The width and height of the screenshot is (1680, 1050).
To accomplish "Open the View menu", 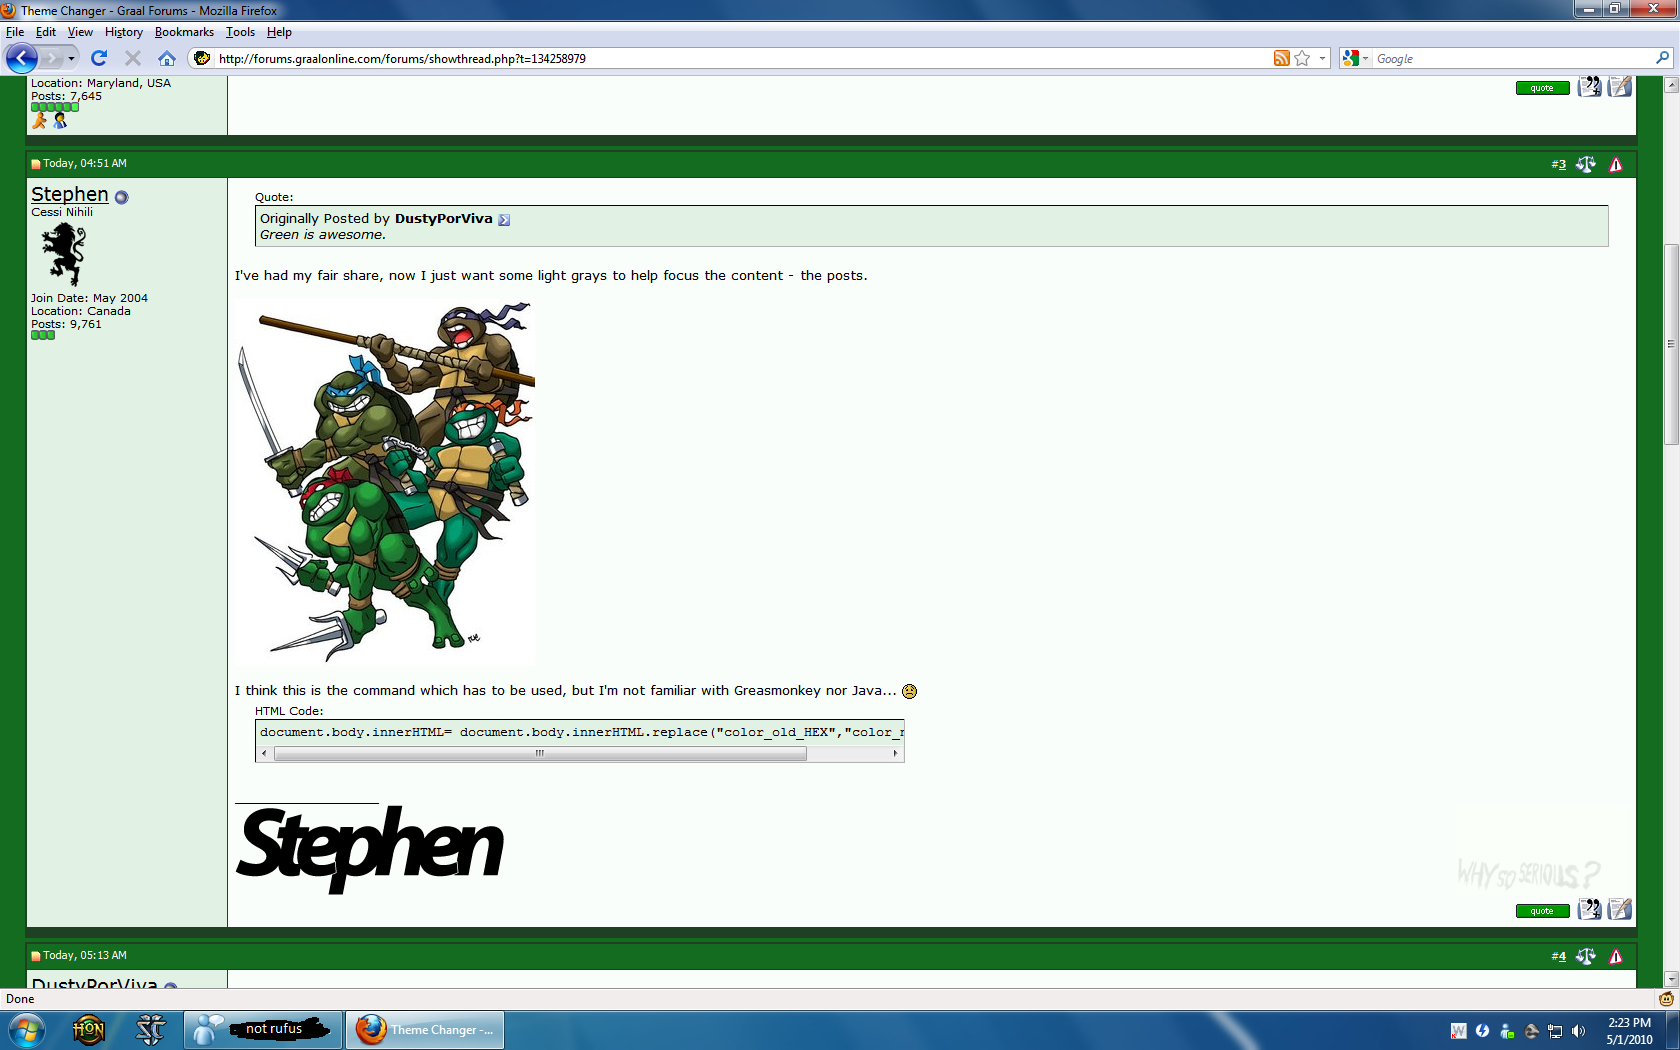I will (80, 32).
